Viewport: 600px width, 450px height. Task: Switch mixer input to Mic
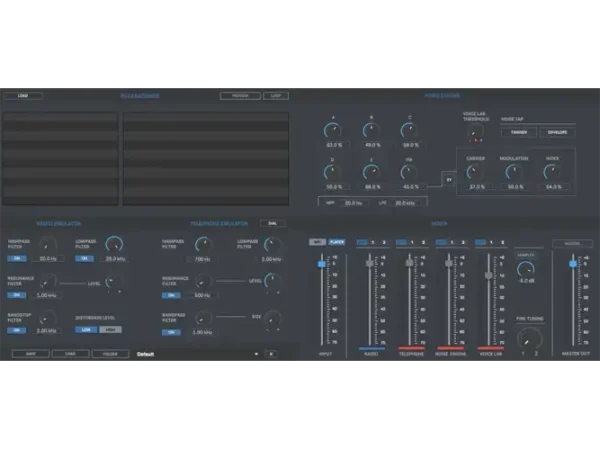coord(318,242)
